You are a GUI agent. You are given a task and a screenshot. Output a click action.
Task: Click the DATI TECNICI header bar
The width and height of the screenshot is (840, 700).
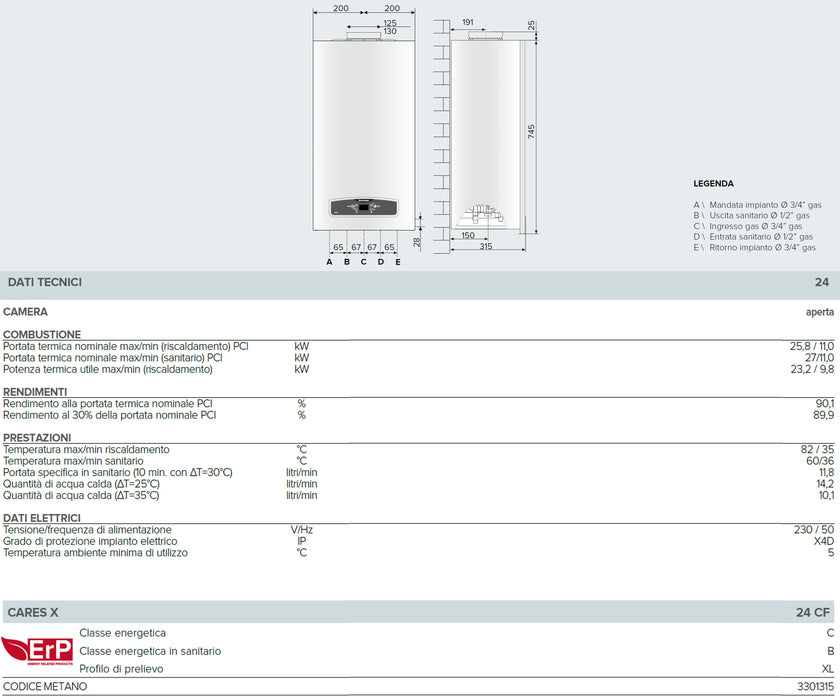420,283
